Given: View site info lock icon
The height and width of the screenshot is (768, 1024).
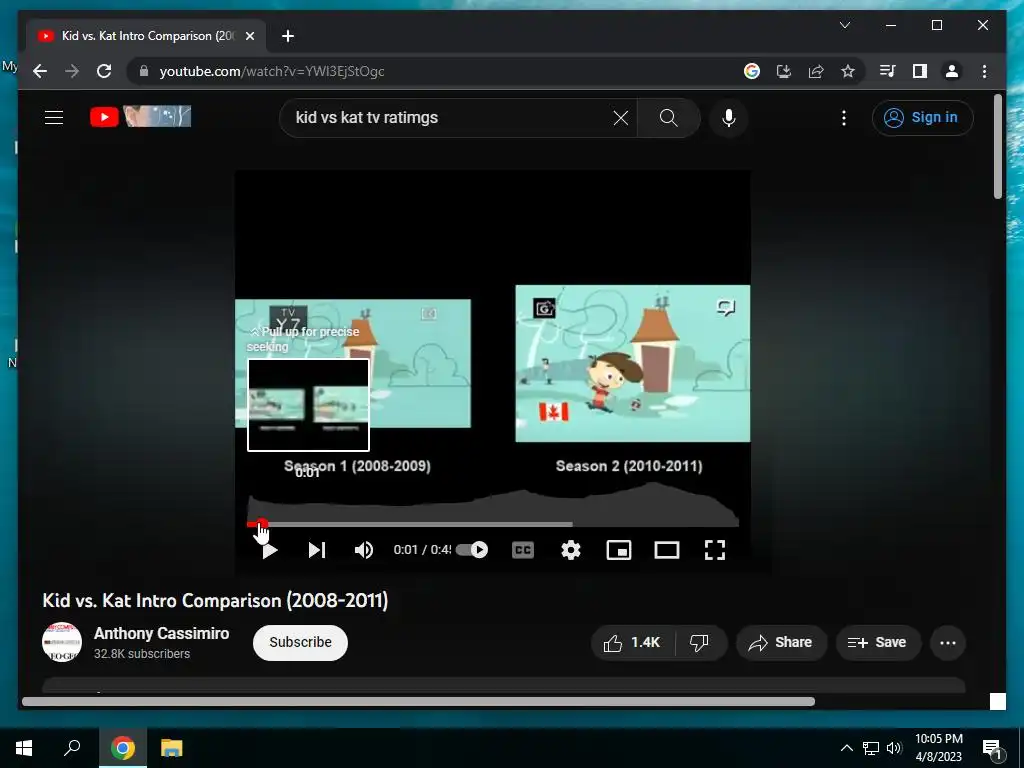Looking at the screenshot, I should (144, 71).
